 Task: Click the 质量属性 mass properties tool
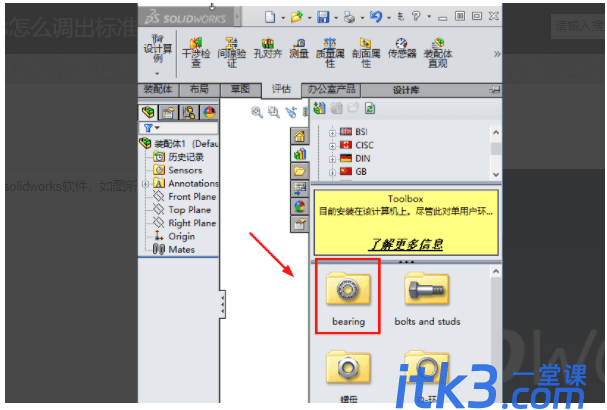(330, 52)
